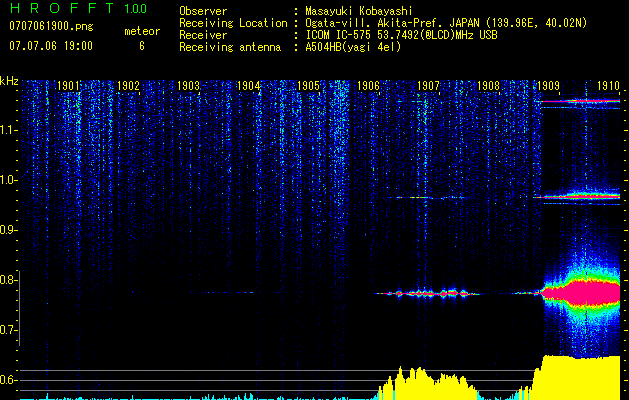Click the kHz axis unit label
Screen dimensions: 629x400
(x=9, y=82)
